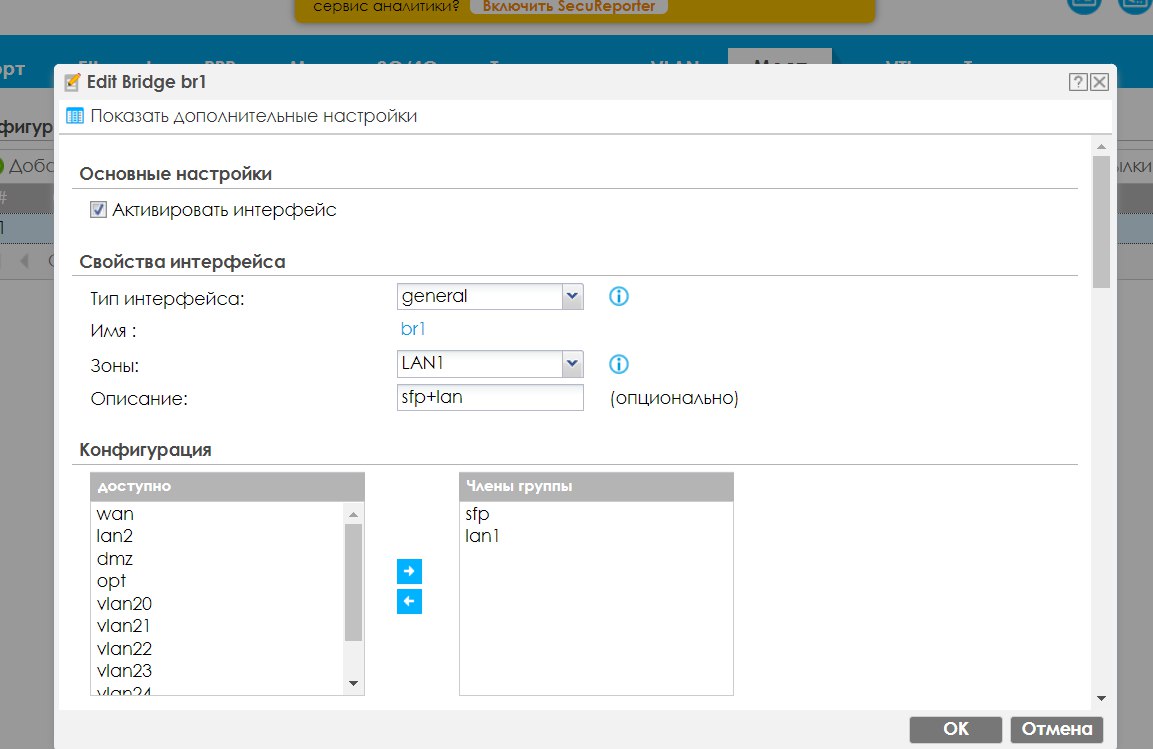Cancel with the Отмена button
This screenshot has height=749, width=1153.
point(1057,729)
